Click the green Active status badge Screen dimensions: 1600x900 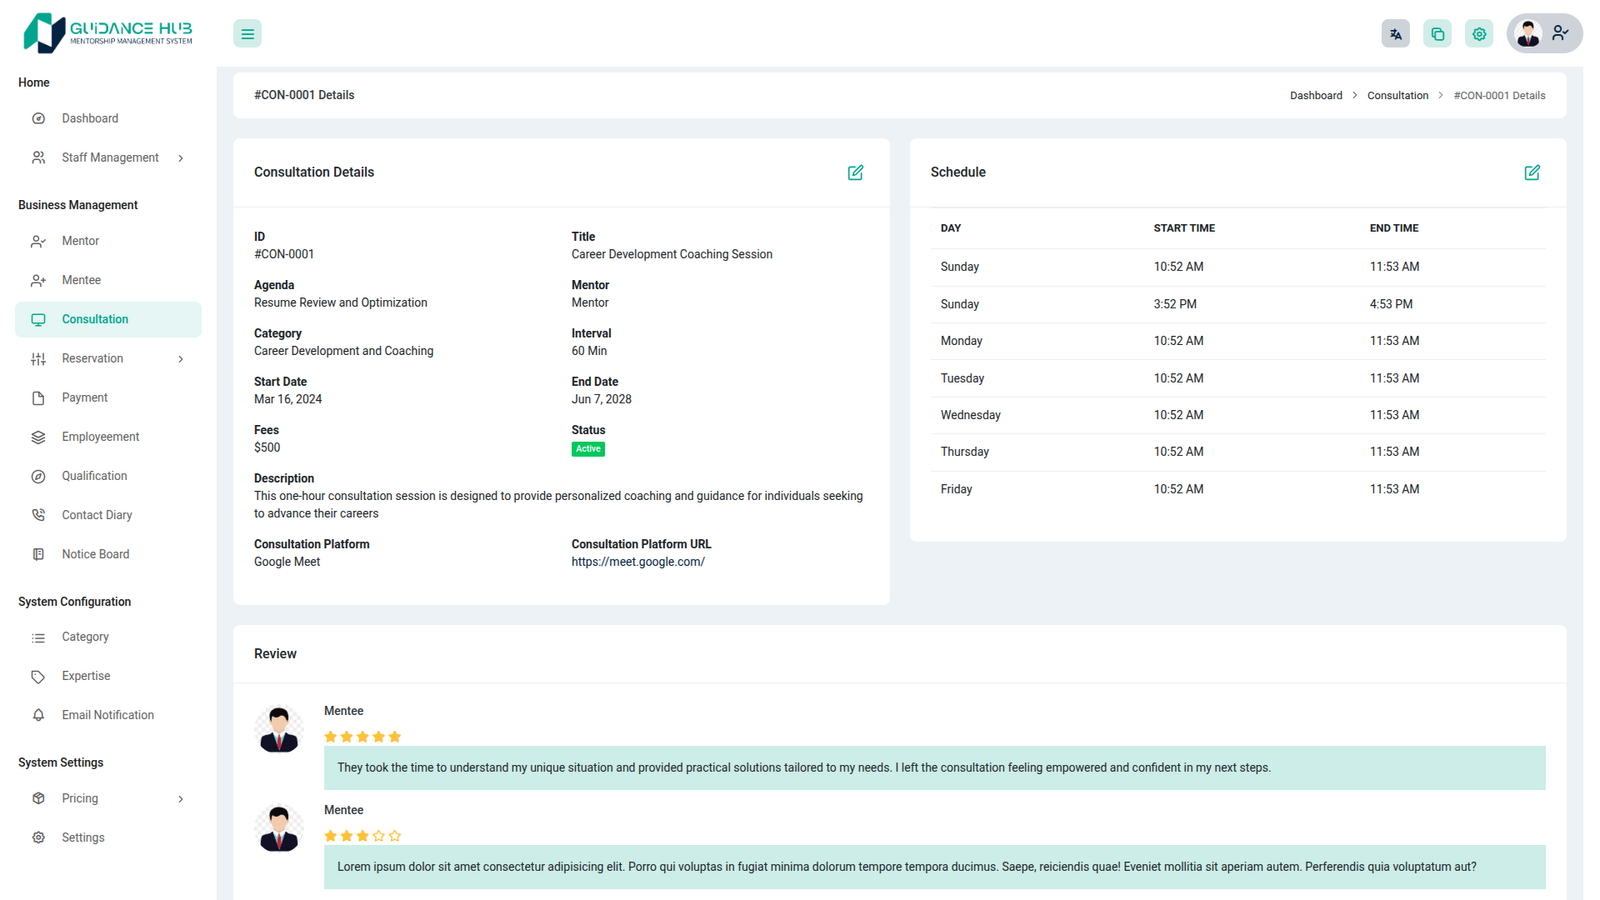(588, 449)
